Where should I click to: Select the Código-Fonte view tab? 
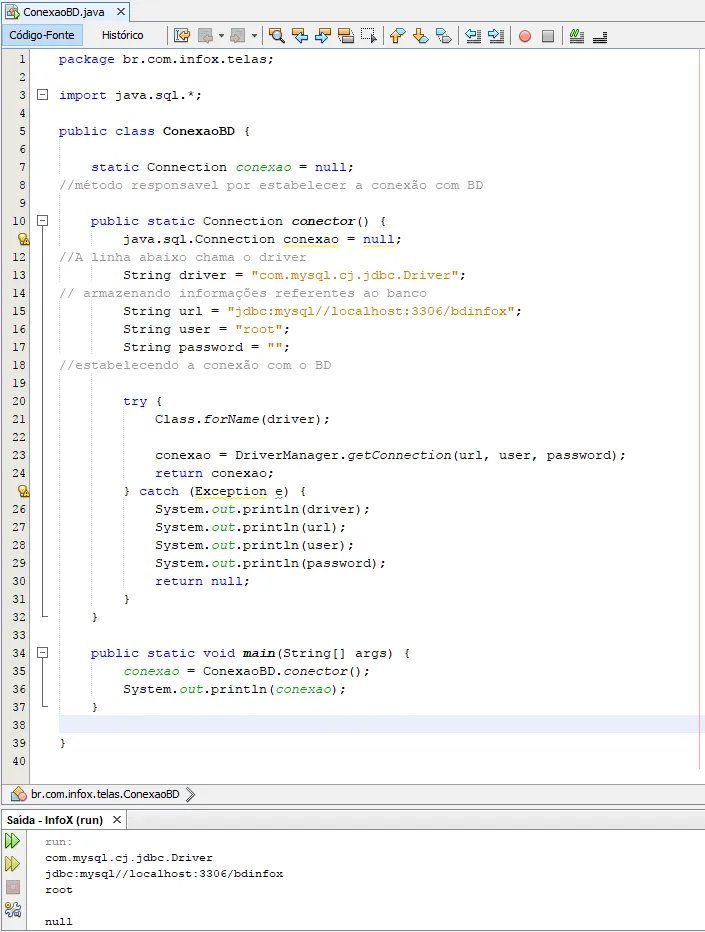coord(42,35)
